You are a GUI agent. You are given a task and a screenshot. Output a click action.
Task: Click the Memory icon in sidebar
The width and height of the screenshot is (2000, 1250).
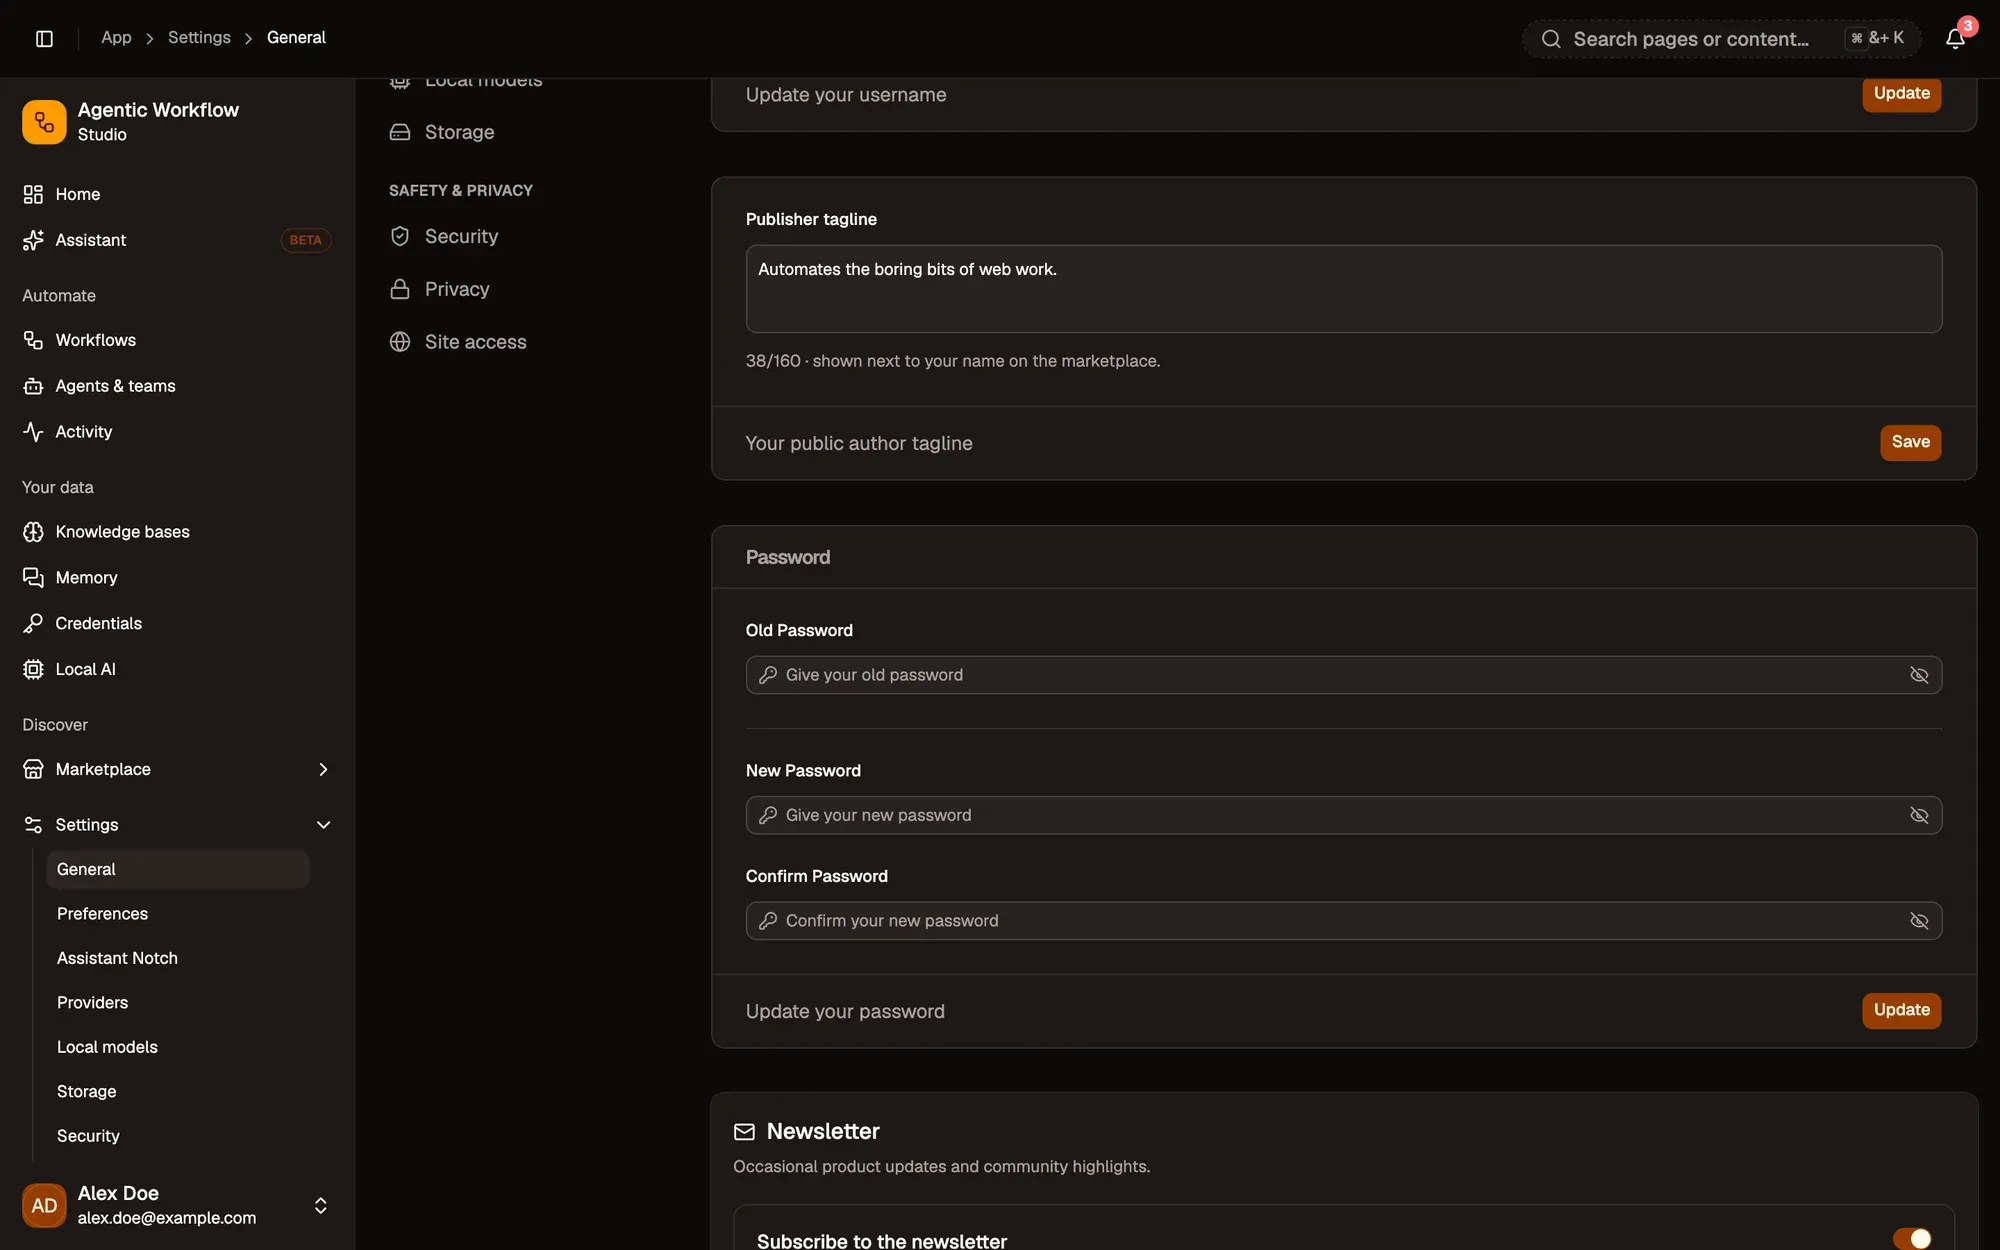[33, 578]
